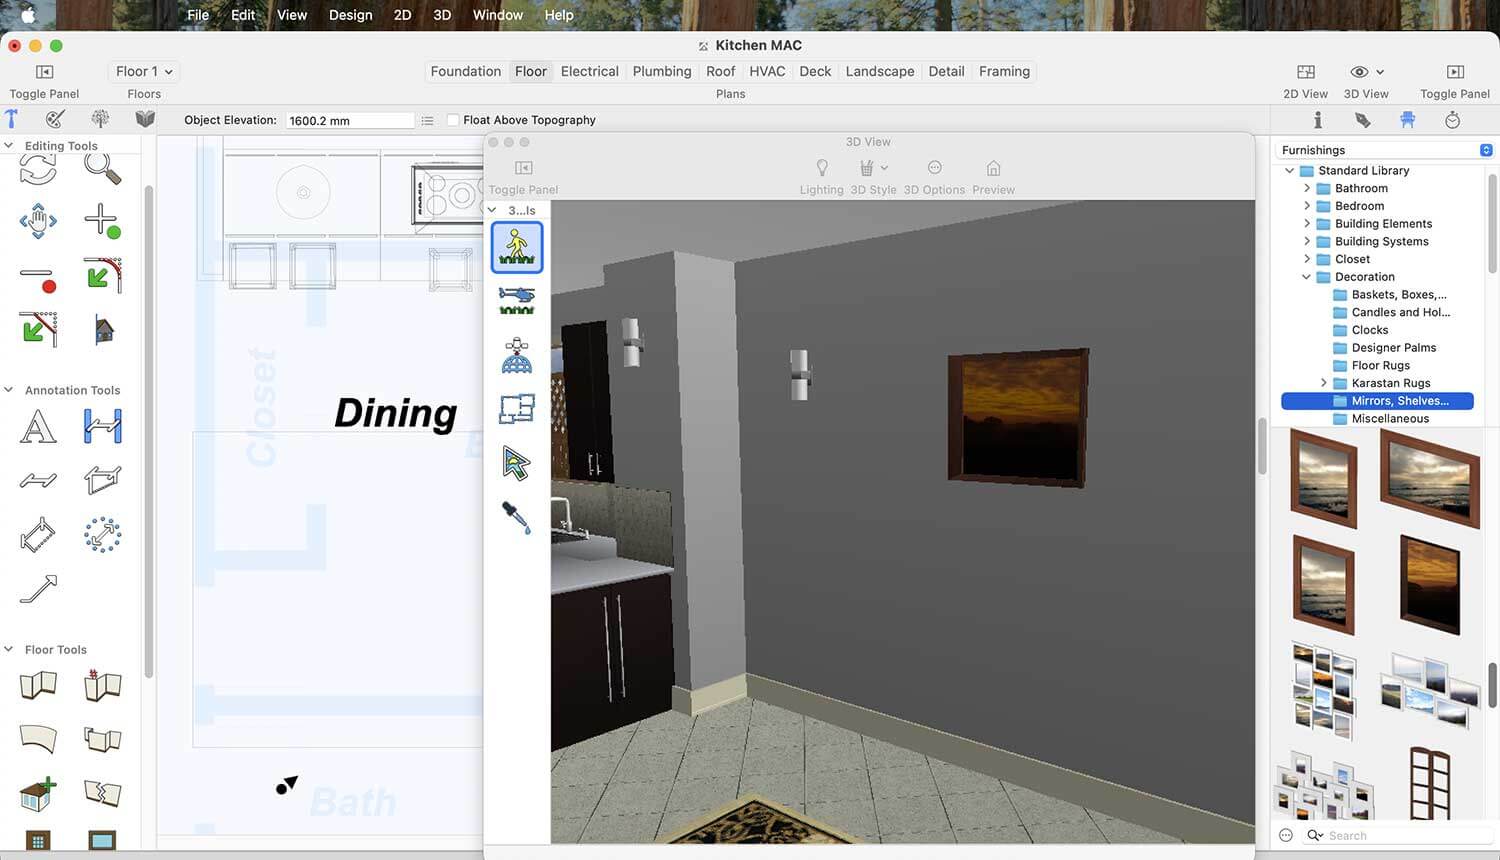1500x860 pixels.
Task: Collapse the Decoration folder
Action: [1307, 277]
